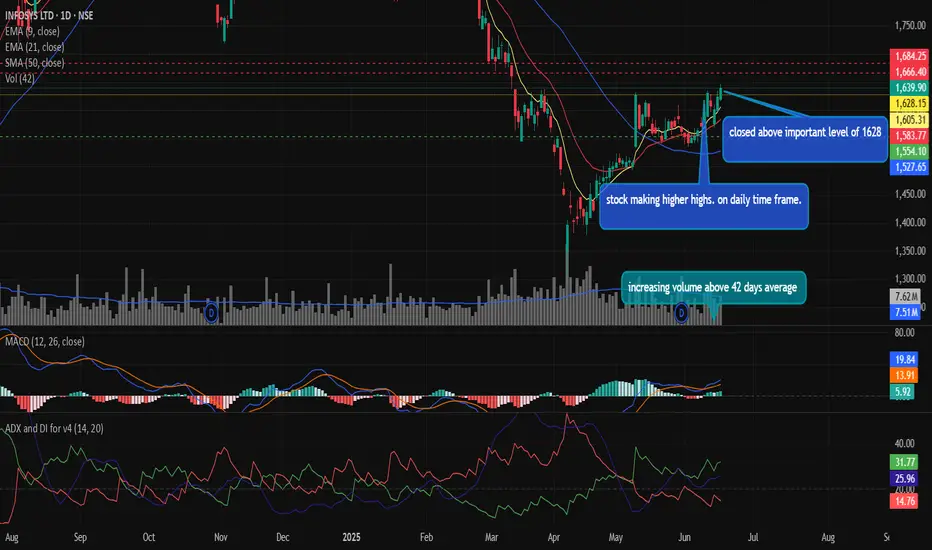This screenshot has height=550, width=932.
Task: Click the 1,639.90 current price label
Action: pos(910,87)
